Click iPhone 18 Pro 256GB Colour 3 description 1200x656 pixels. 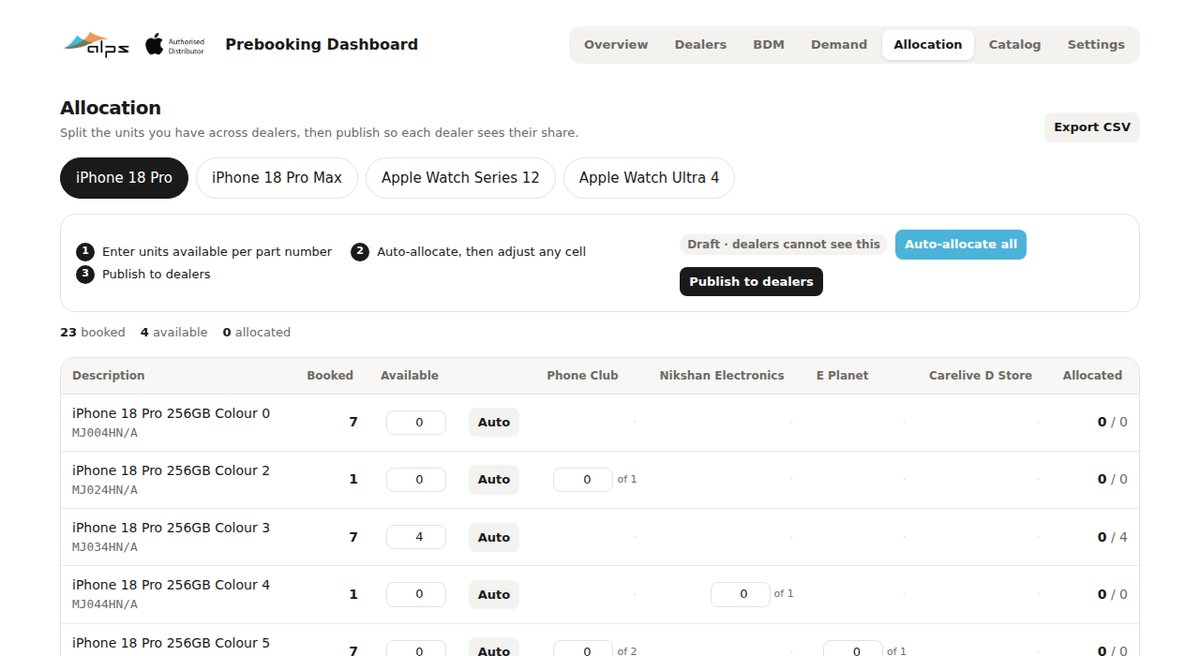tap(171, 528)
